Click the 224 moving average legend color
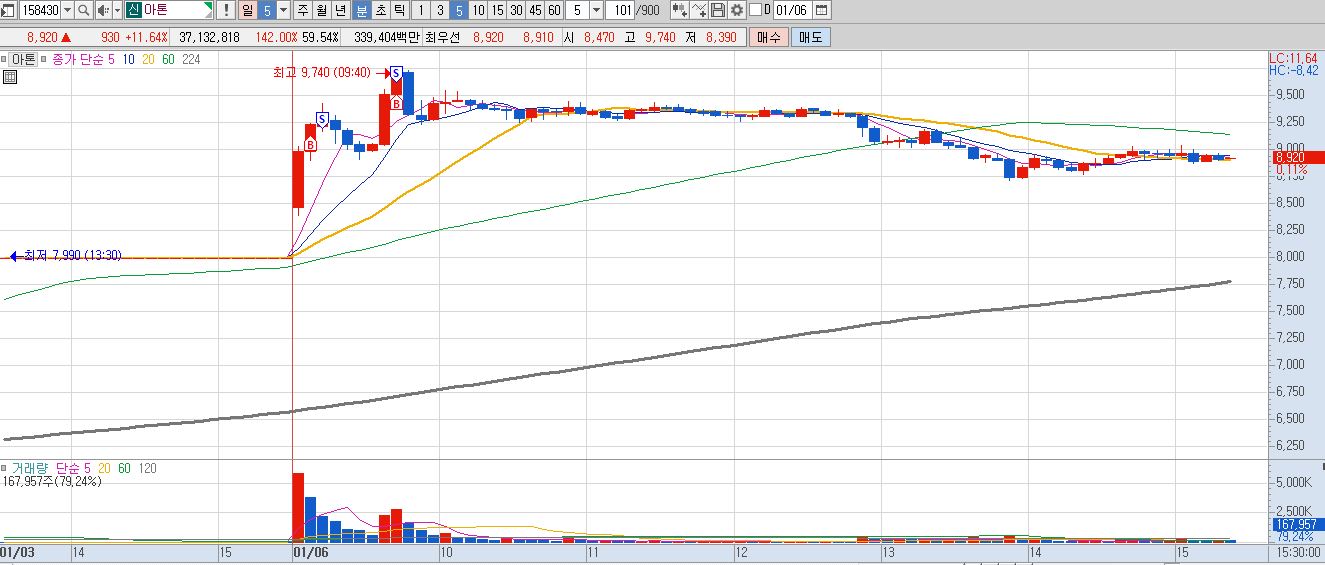The height and width of the screenshot is (565, 1325). 192,60
